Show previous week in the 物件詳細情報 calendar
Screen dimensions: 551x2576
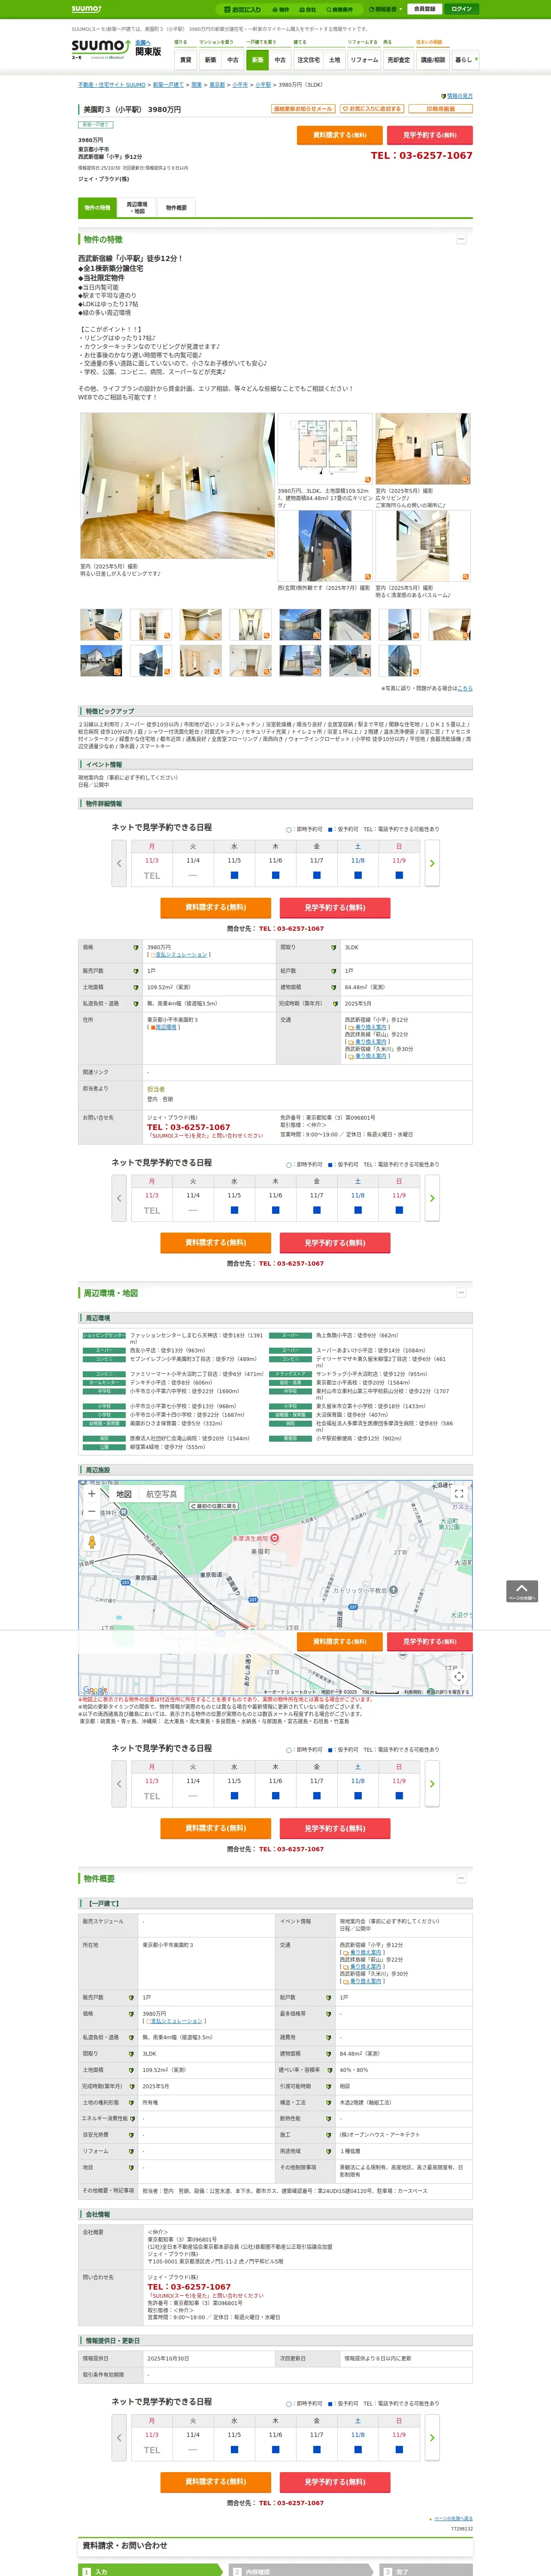point(119,863)
